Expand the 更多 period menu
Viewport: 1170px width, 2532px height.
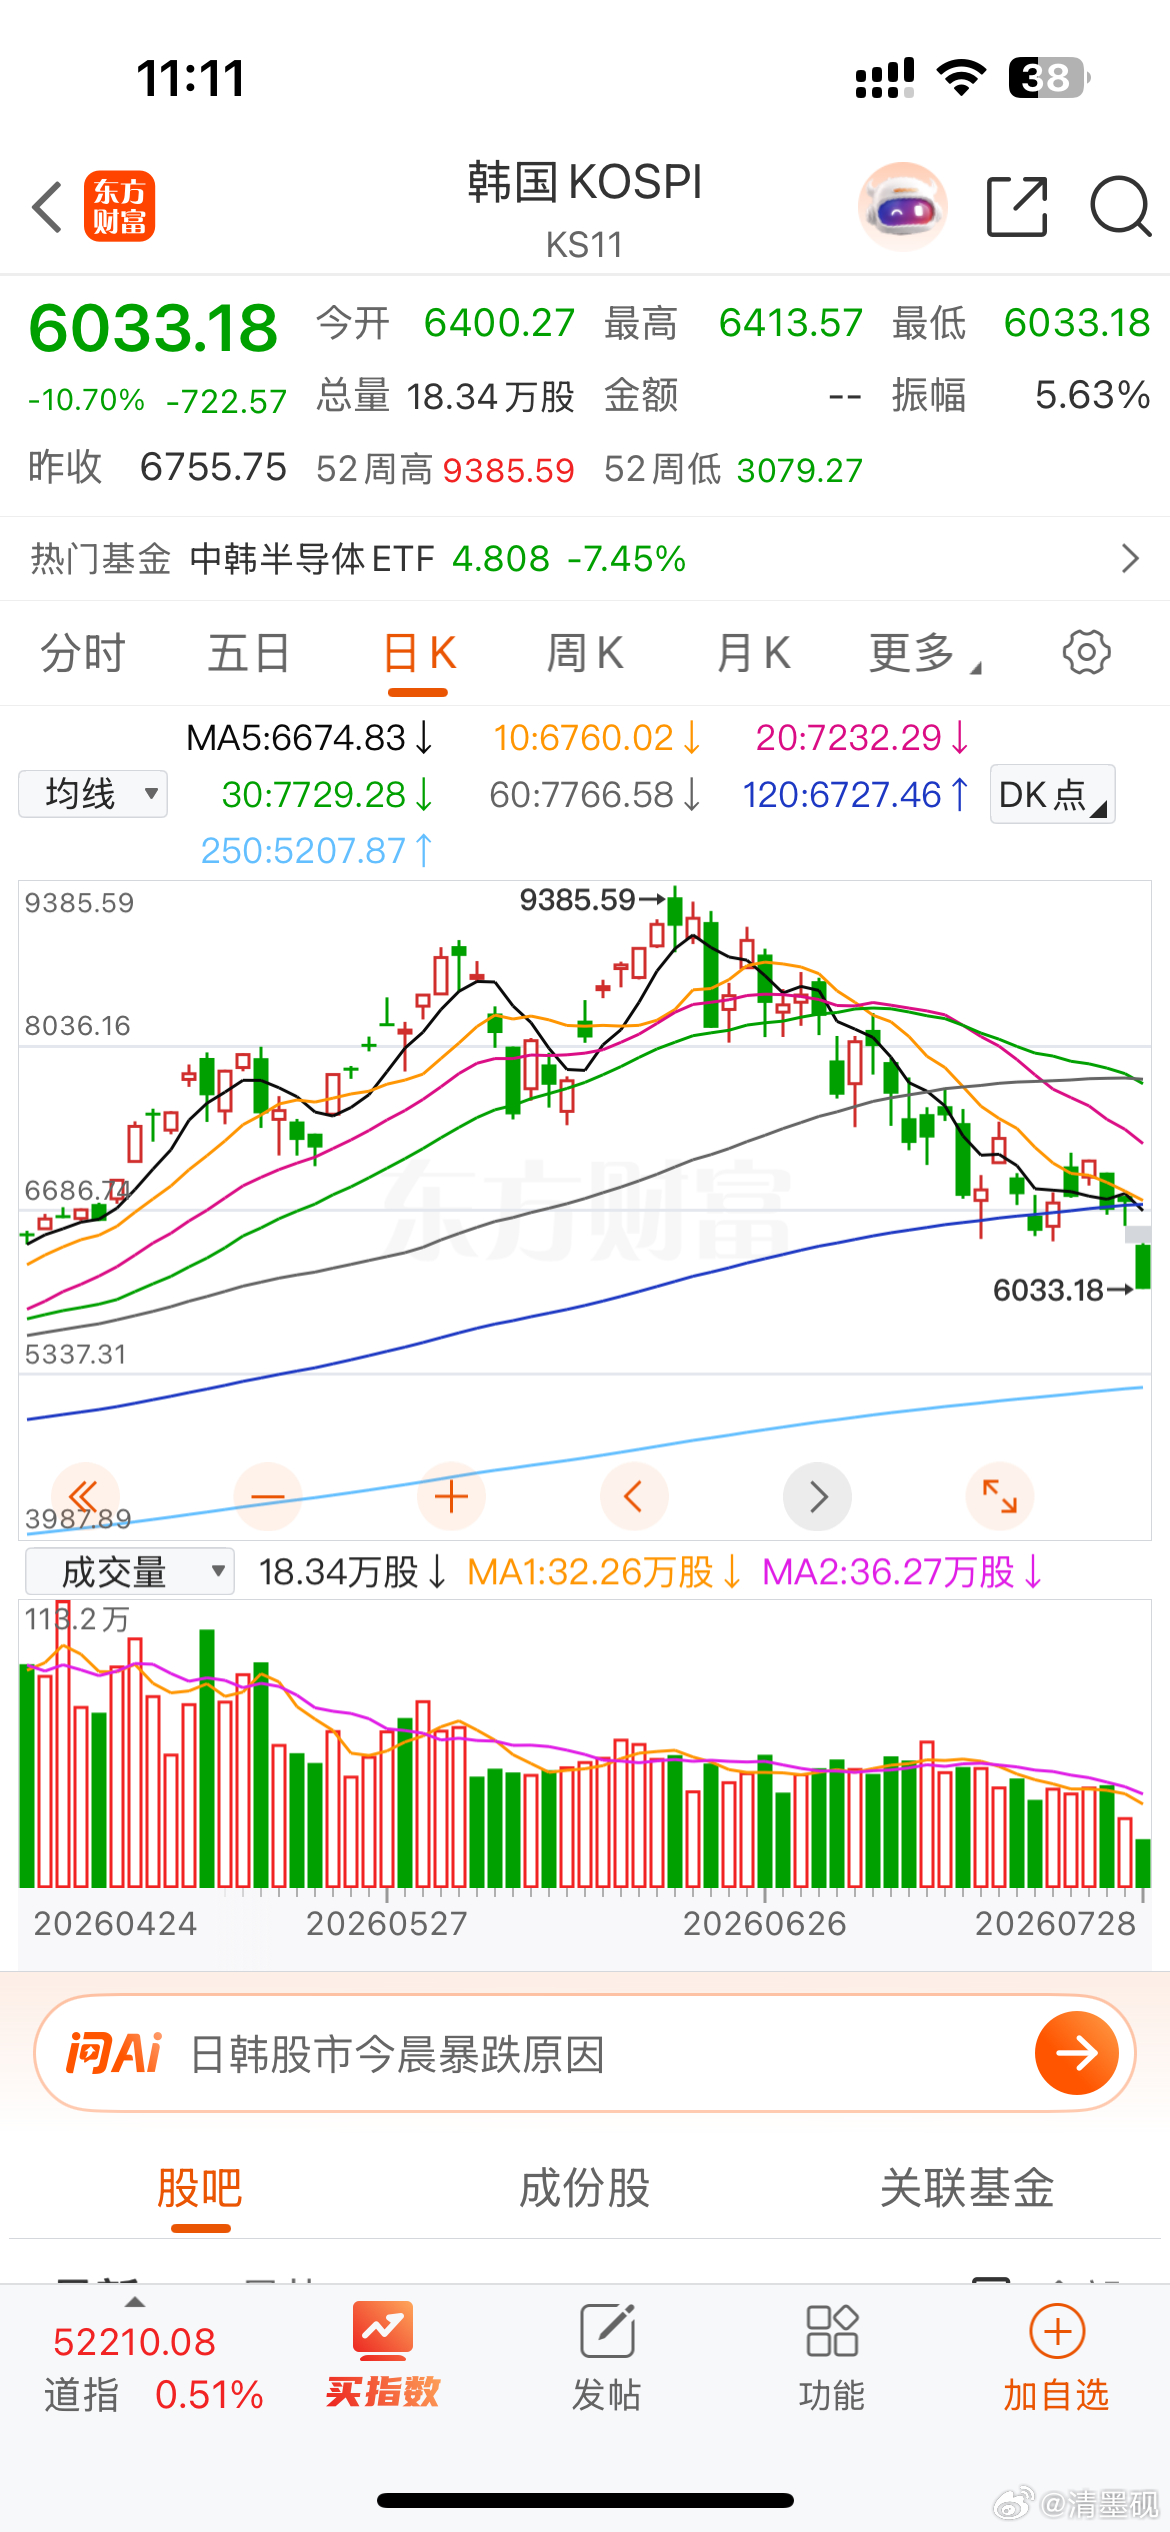[x=925, y=653]
